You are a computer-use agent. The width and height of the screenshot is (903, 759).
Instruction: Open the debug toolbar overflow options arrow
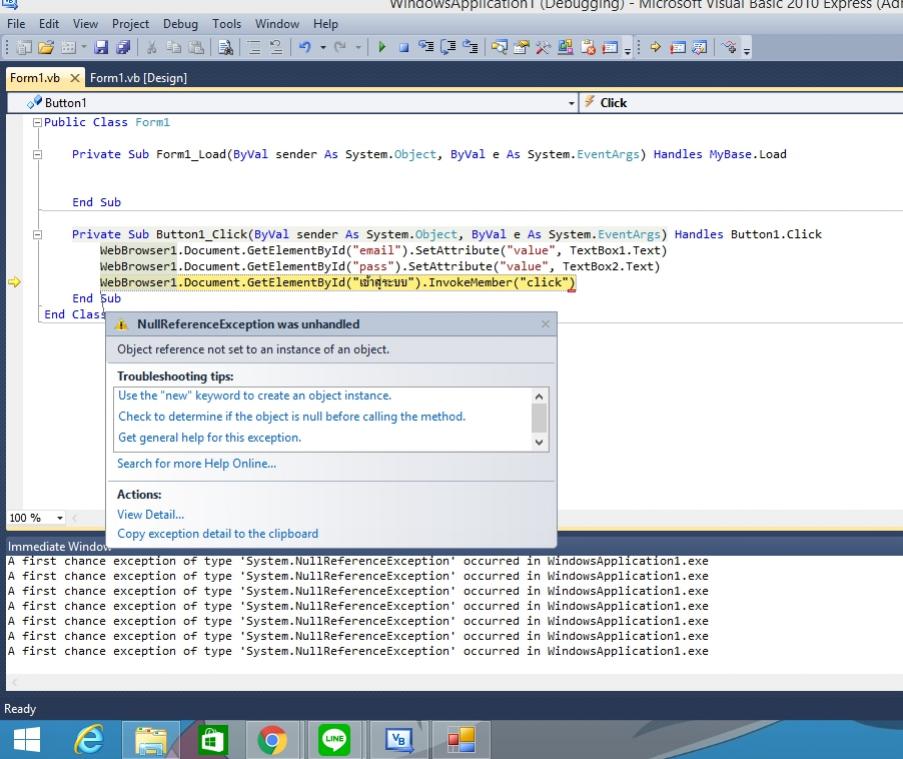pos(747,50)
